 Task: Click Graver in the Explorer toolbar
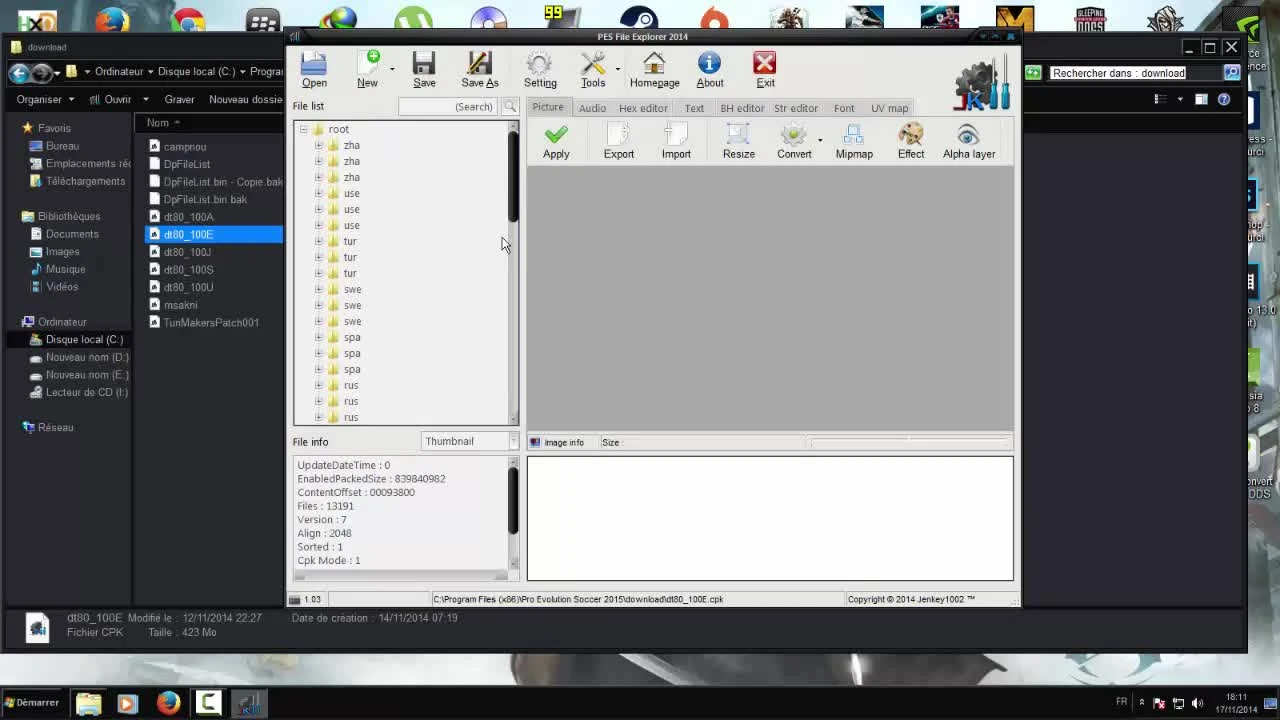[179, 99]
